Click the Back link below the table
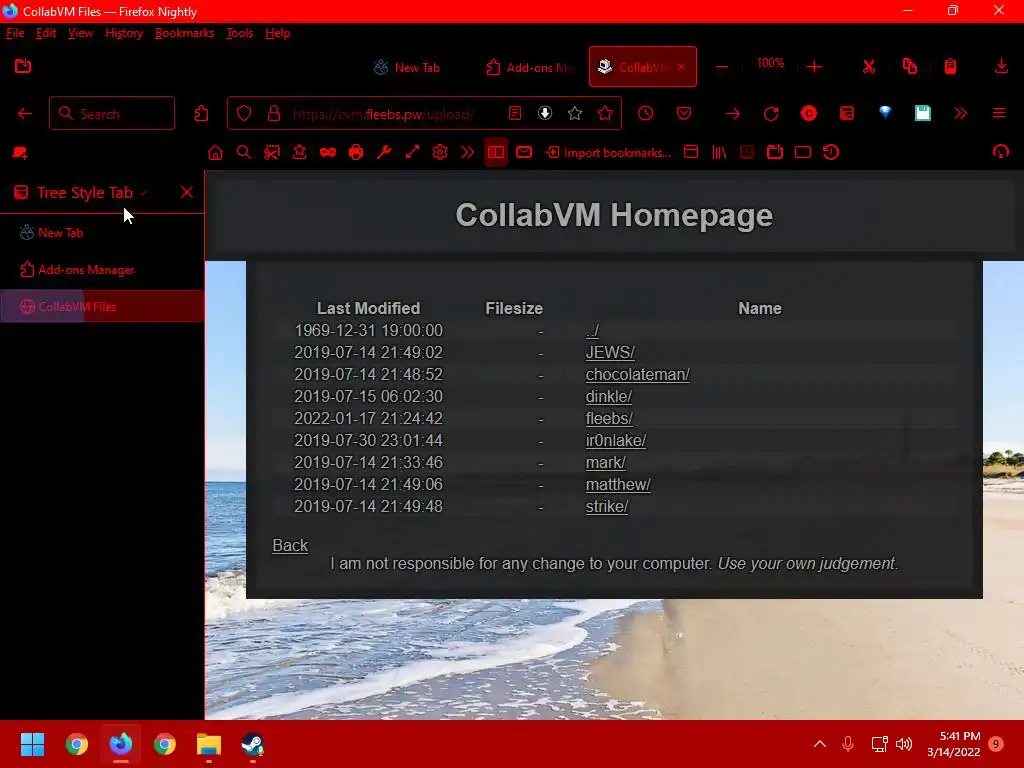 tap(290, 545)
